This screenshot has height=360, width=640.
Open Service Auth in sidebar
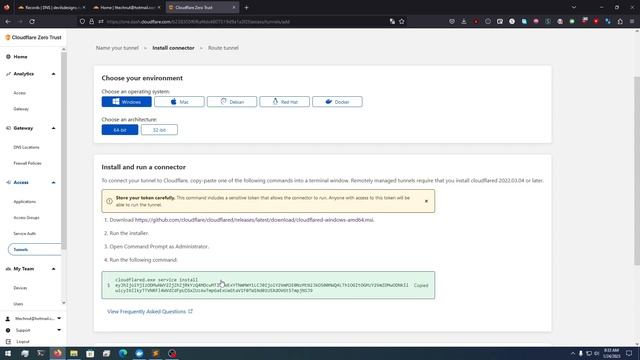click(x=24, y=233)
